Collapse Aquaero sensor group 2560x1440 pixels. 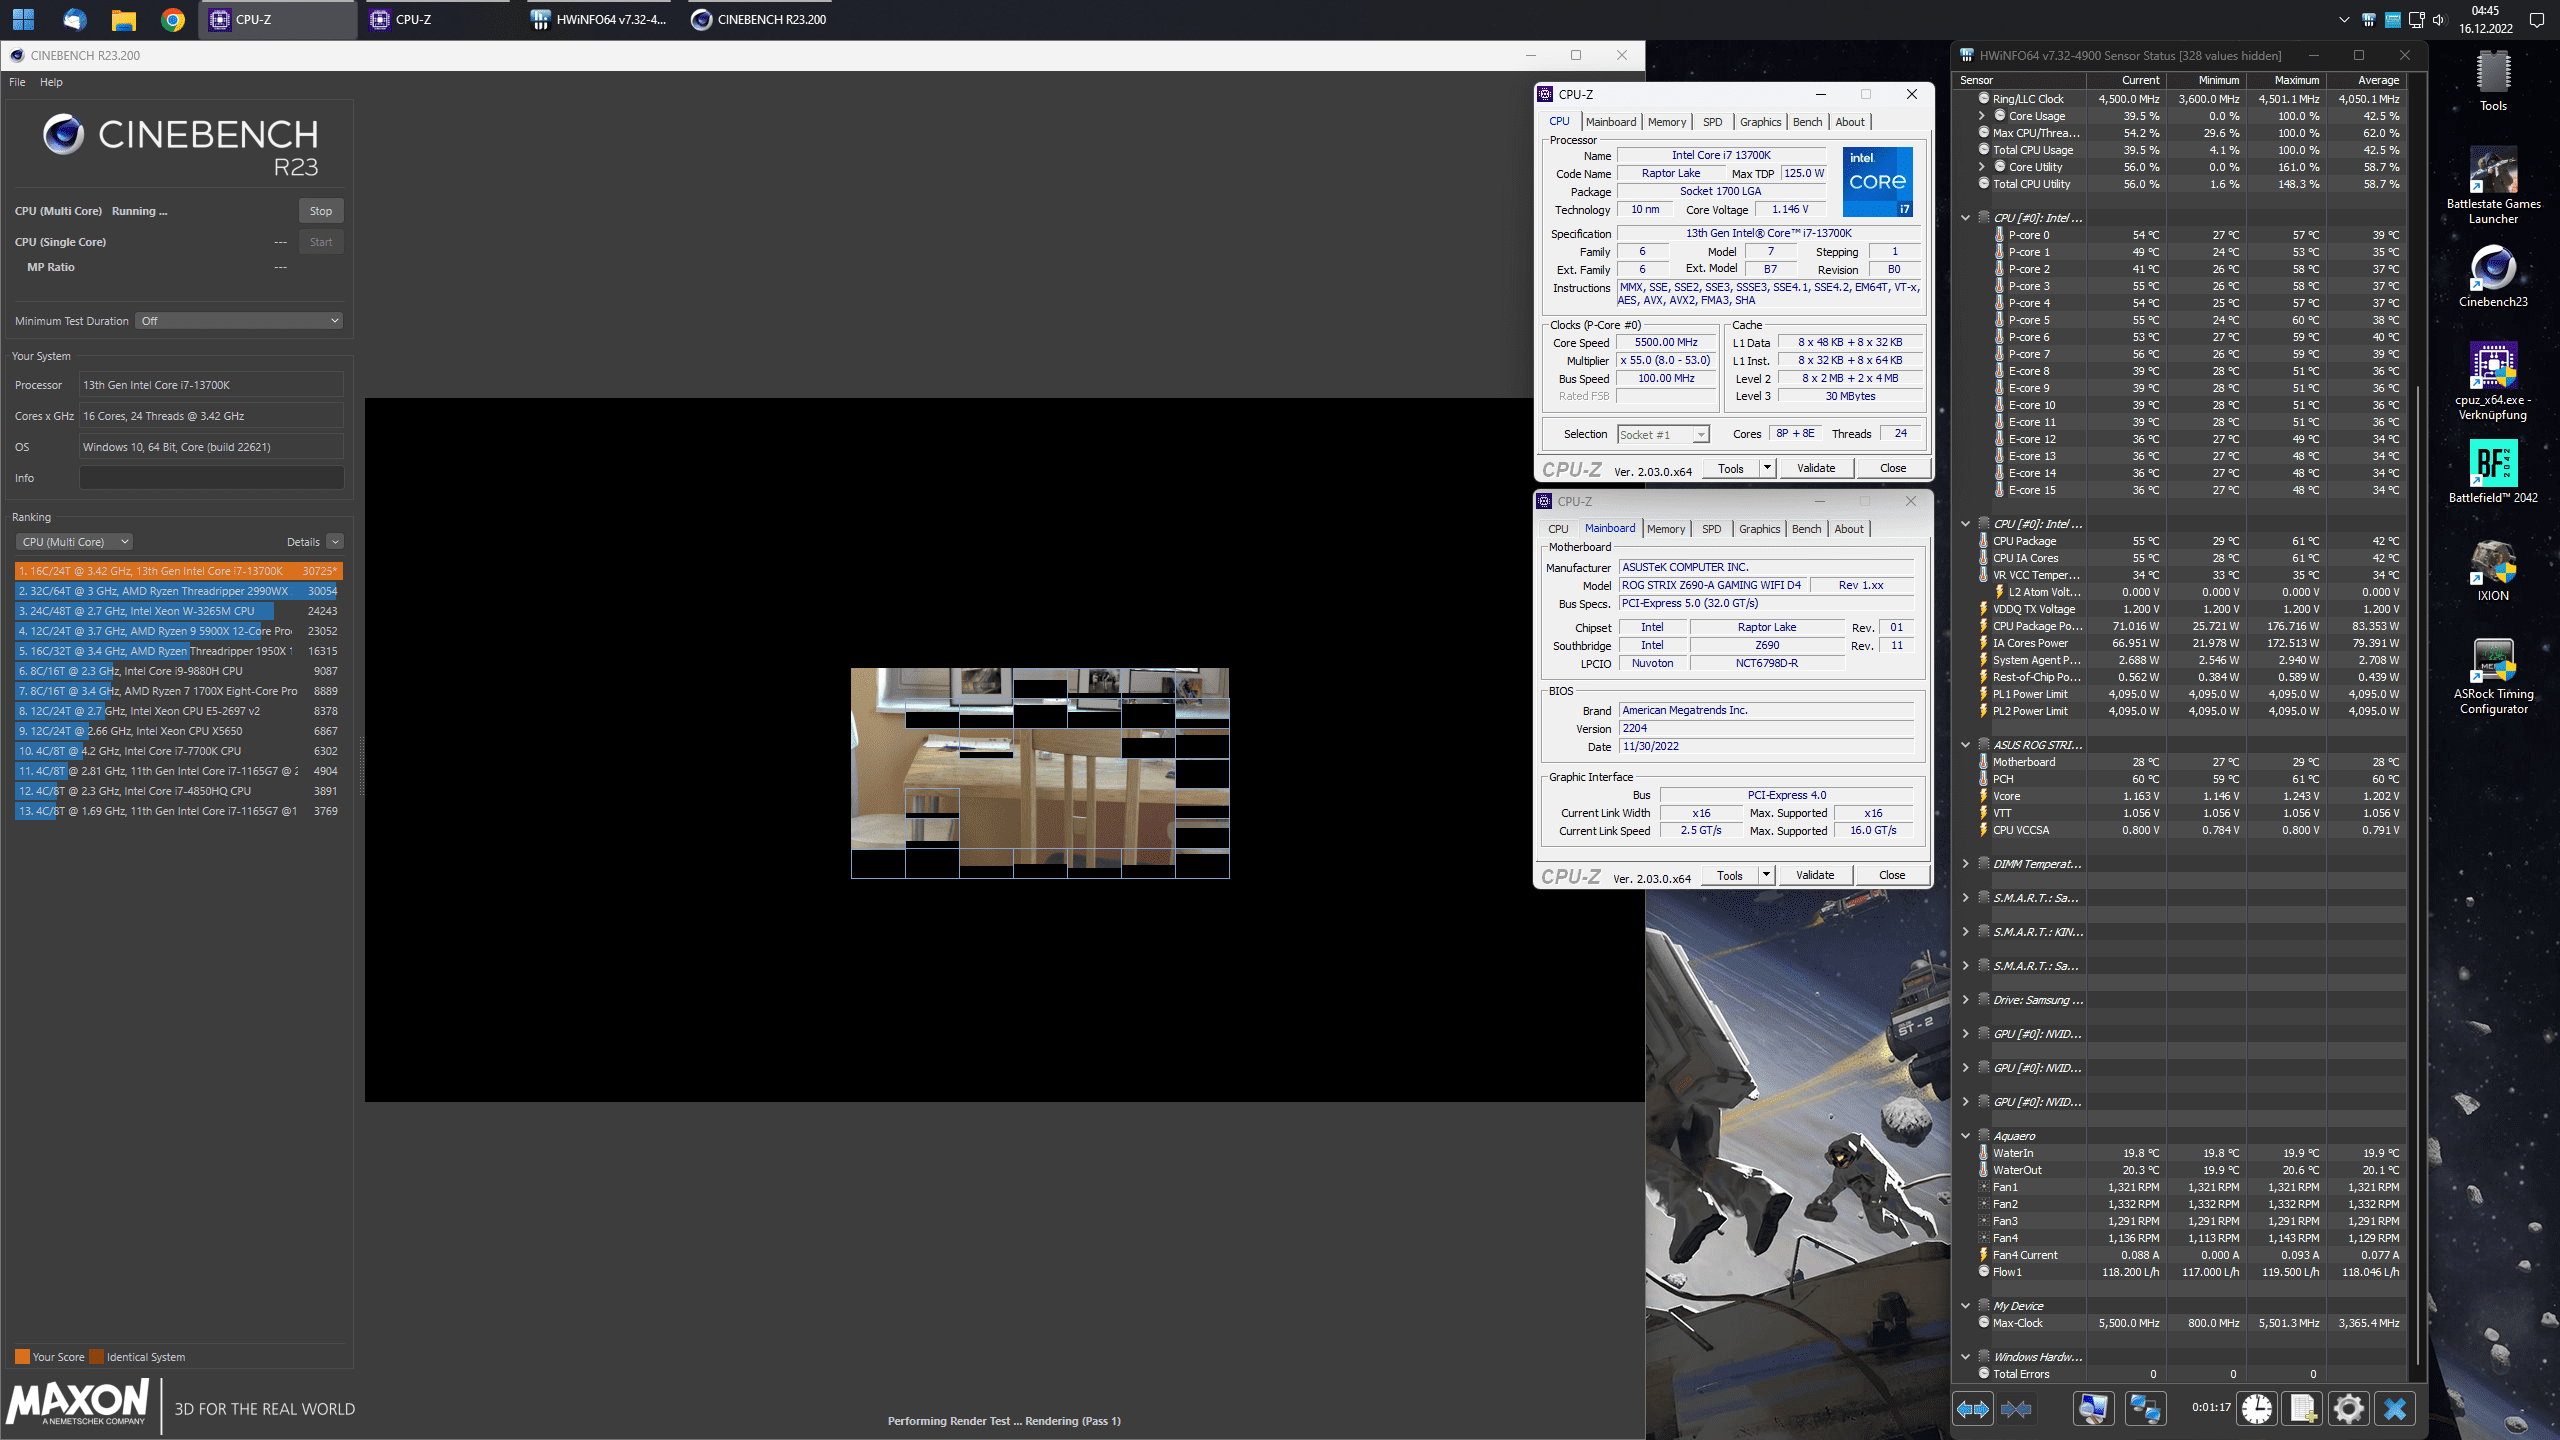pos(1966,1136)
